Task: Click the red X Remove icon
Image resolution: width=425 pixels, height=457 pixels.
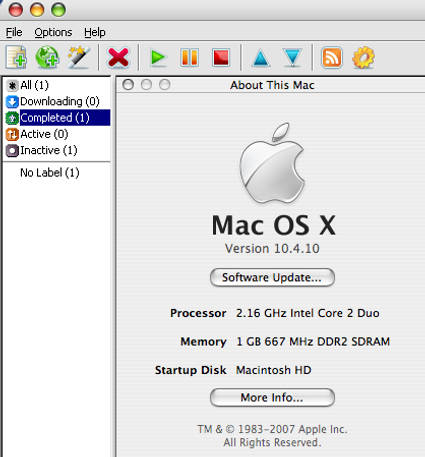Action: click(118, 58)
